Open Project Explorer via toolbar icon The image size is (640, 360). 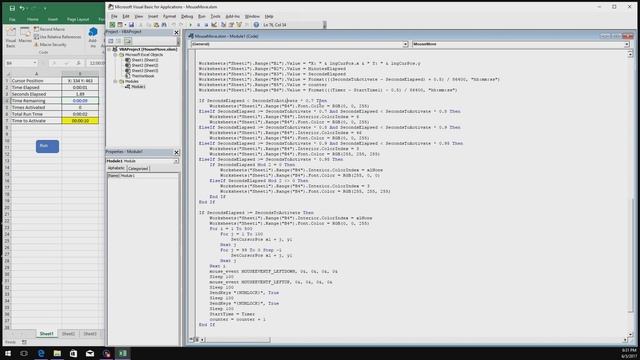223,25
